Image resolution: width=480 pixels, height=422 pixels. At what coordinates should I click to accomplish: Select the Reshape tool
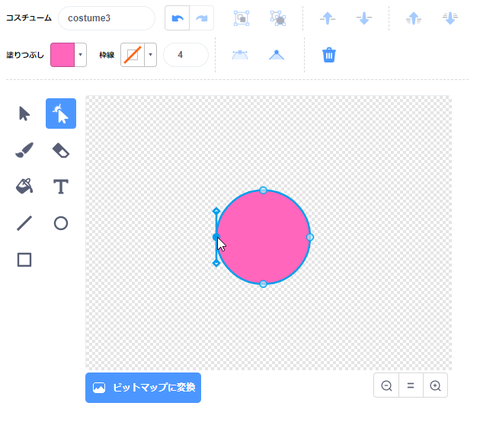[61, 114]
